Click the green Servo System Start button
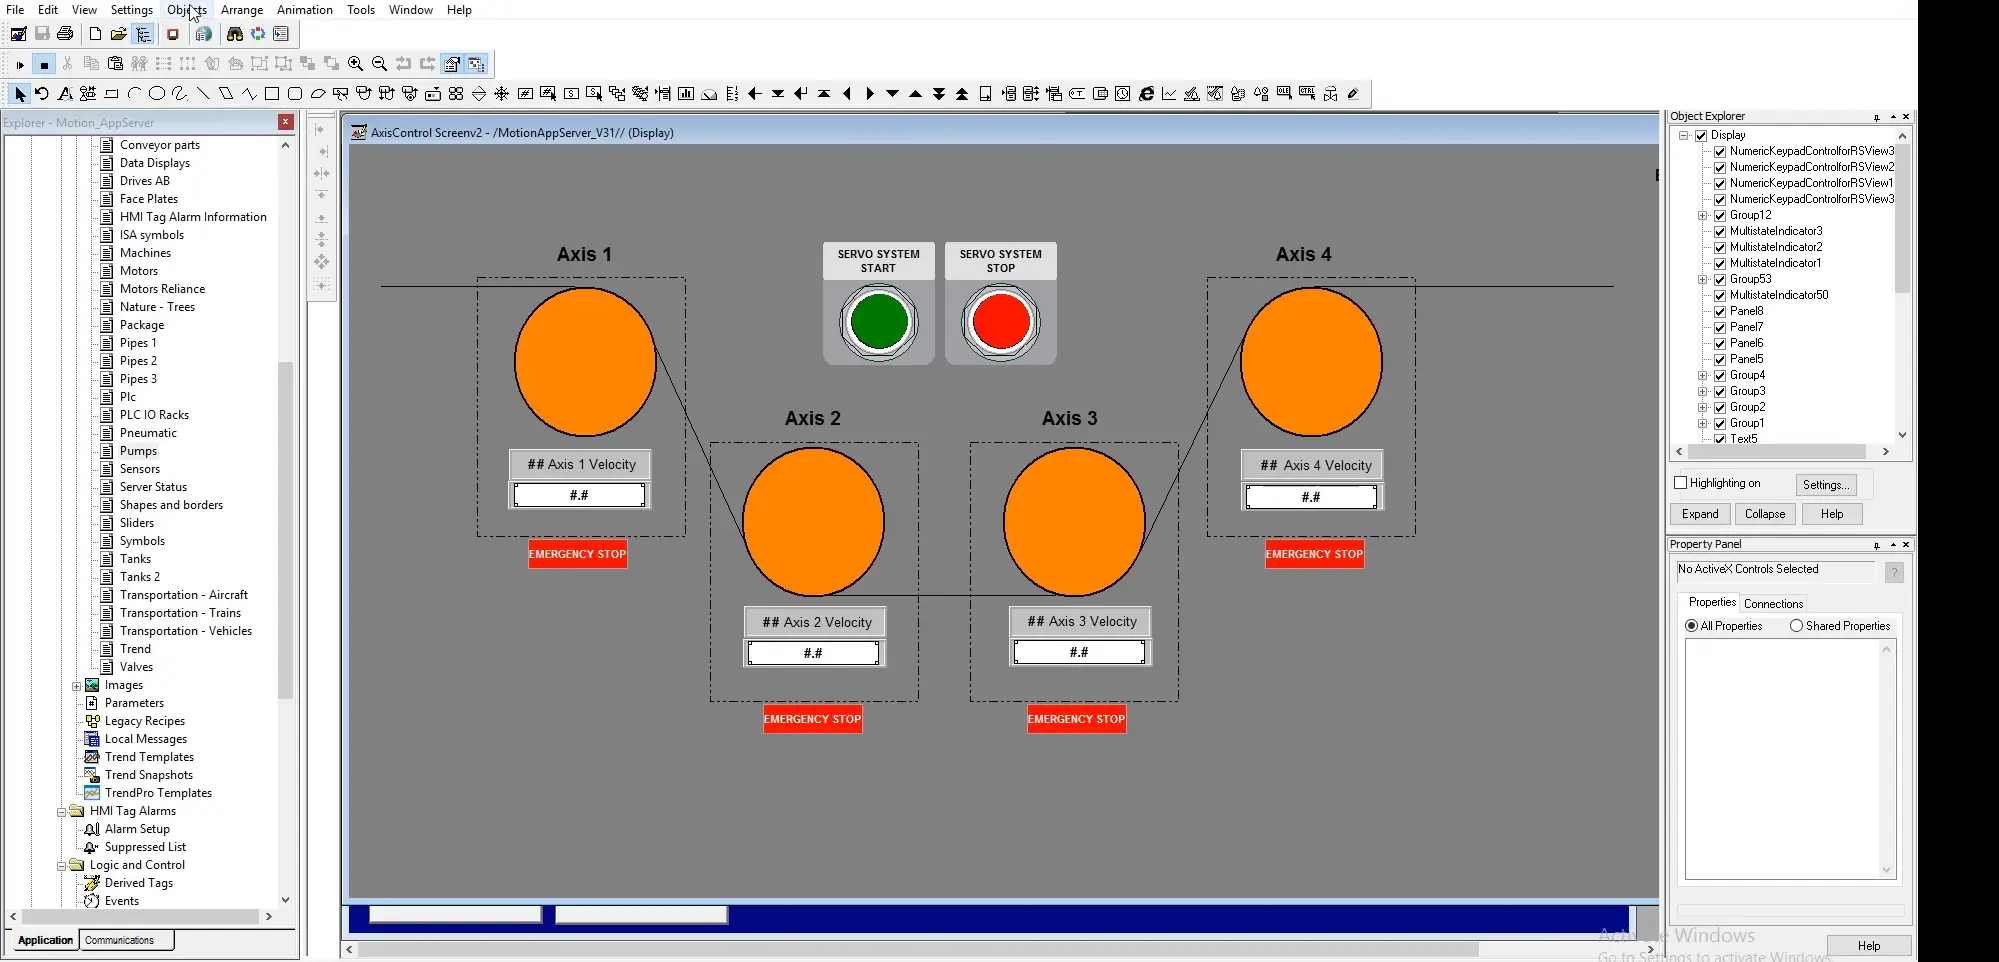The width and height of the screenshot is (1999, 962). [879, 322]
